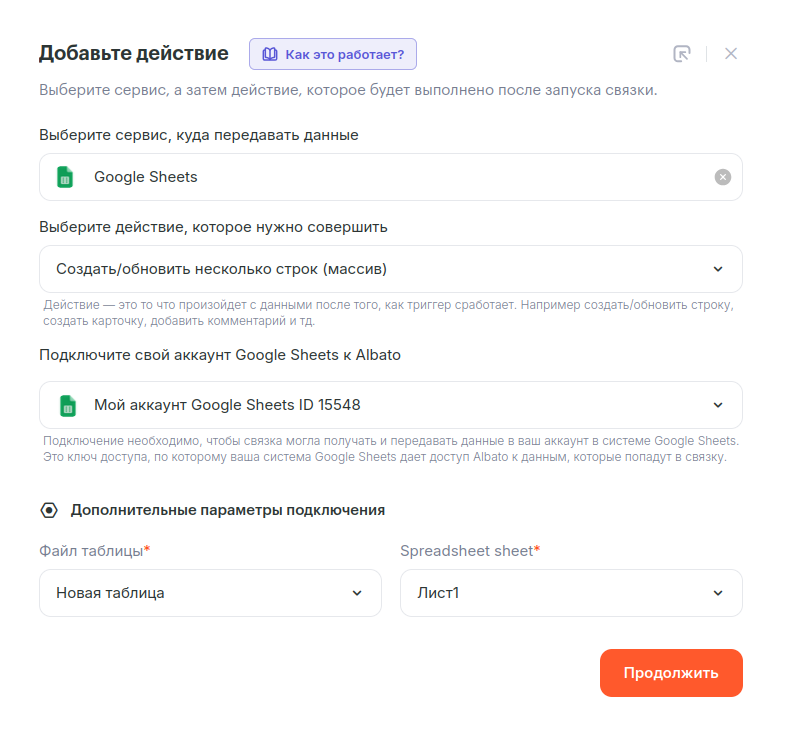Viewport: 785px width, 738px height.
Task: Click the Google Sheets icon in account field
Action: coord(66,405)
